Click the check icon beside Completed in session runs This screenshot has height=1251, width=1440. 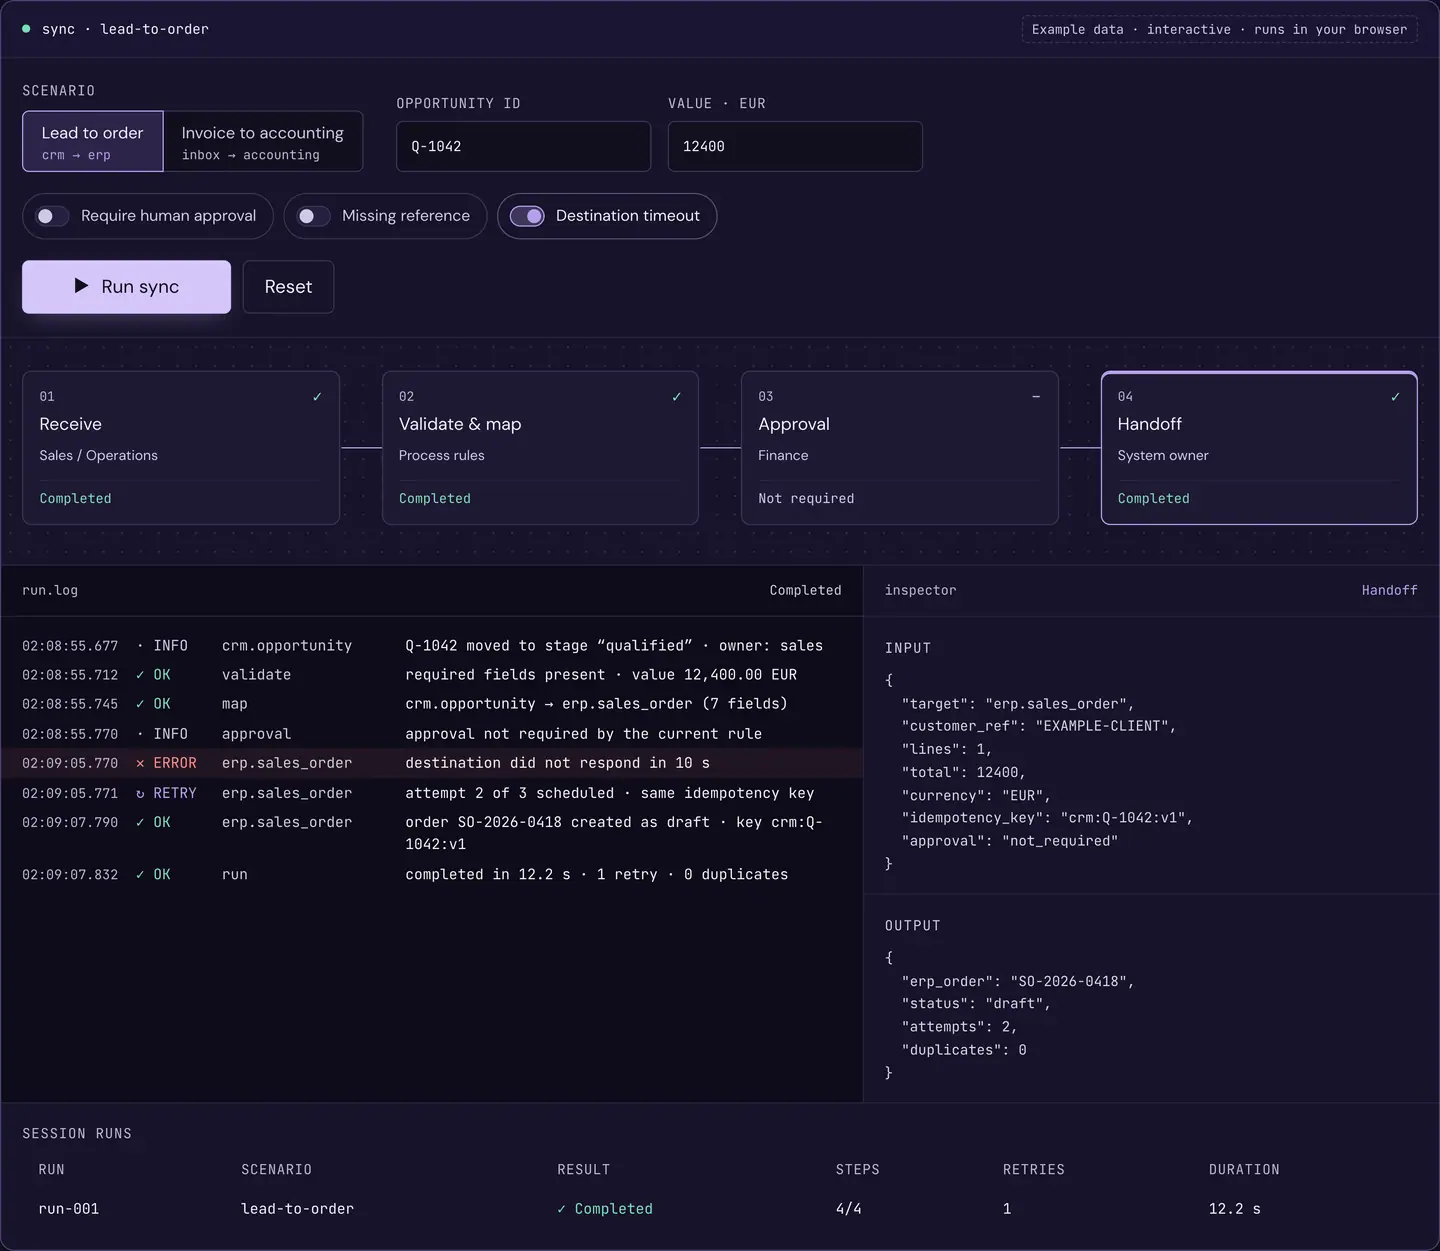pos(562,1209)
